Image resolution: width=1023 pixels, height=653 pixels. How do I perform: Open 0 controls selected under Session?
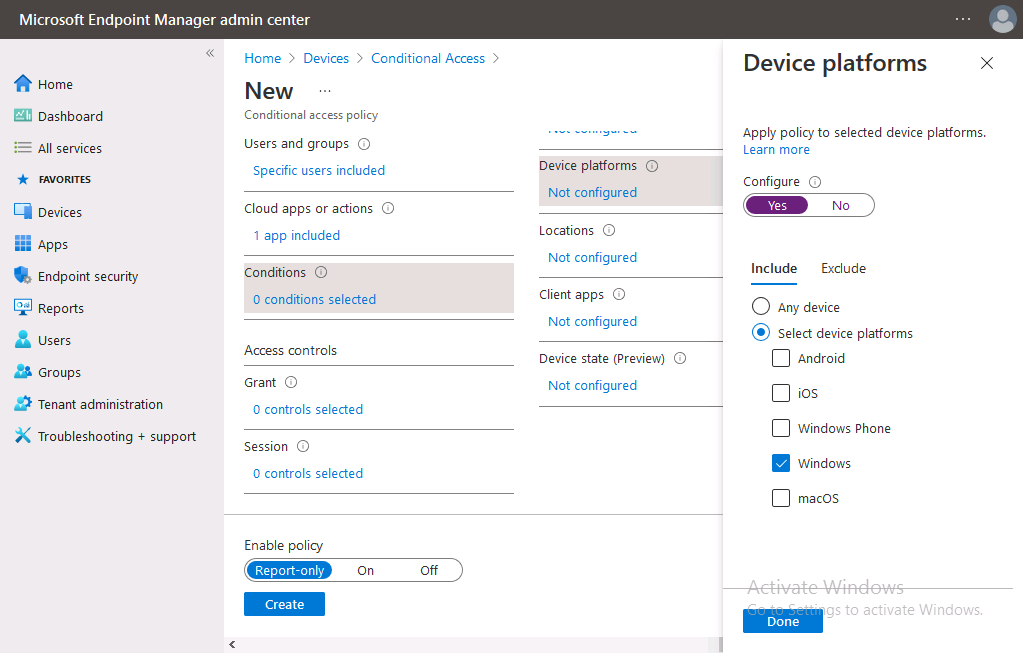pyautogui.click(x=308, y=474)
